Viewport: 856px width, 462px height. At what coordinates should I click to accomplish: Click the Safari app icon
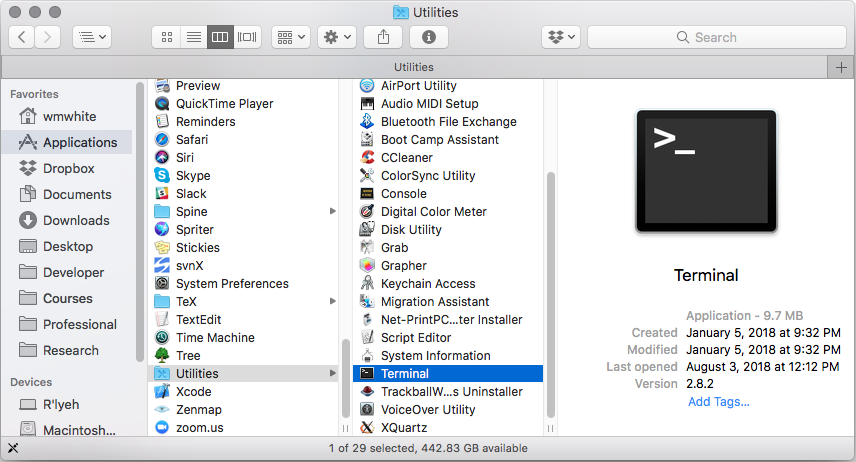click(x=162, y=140)
